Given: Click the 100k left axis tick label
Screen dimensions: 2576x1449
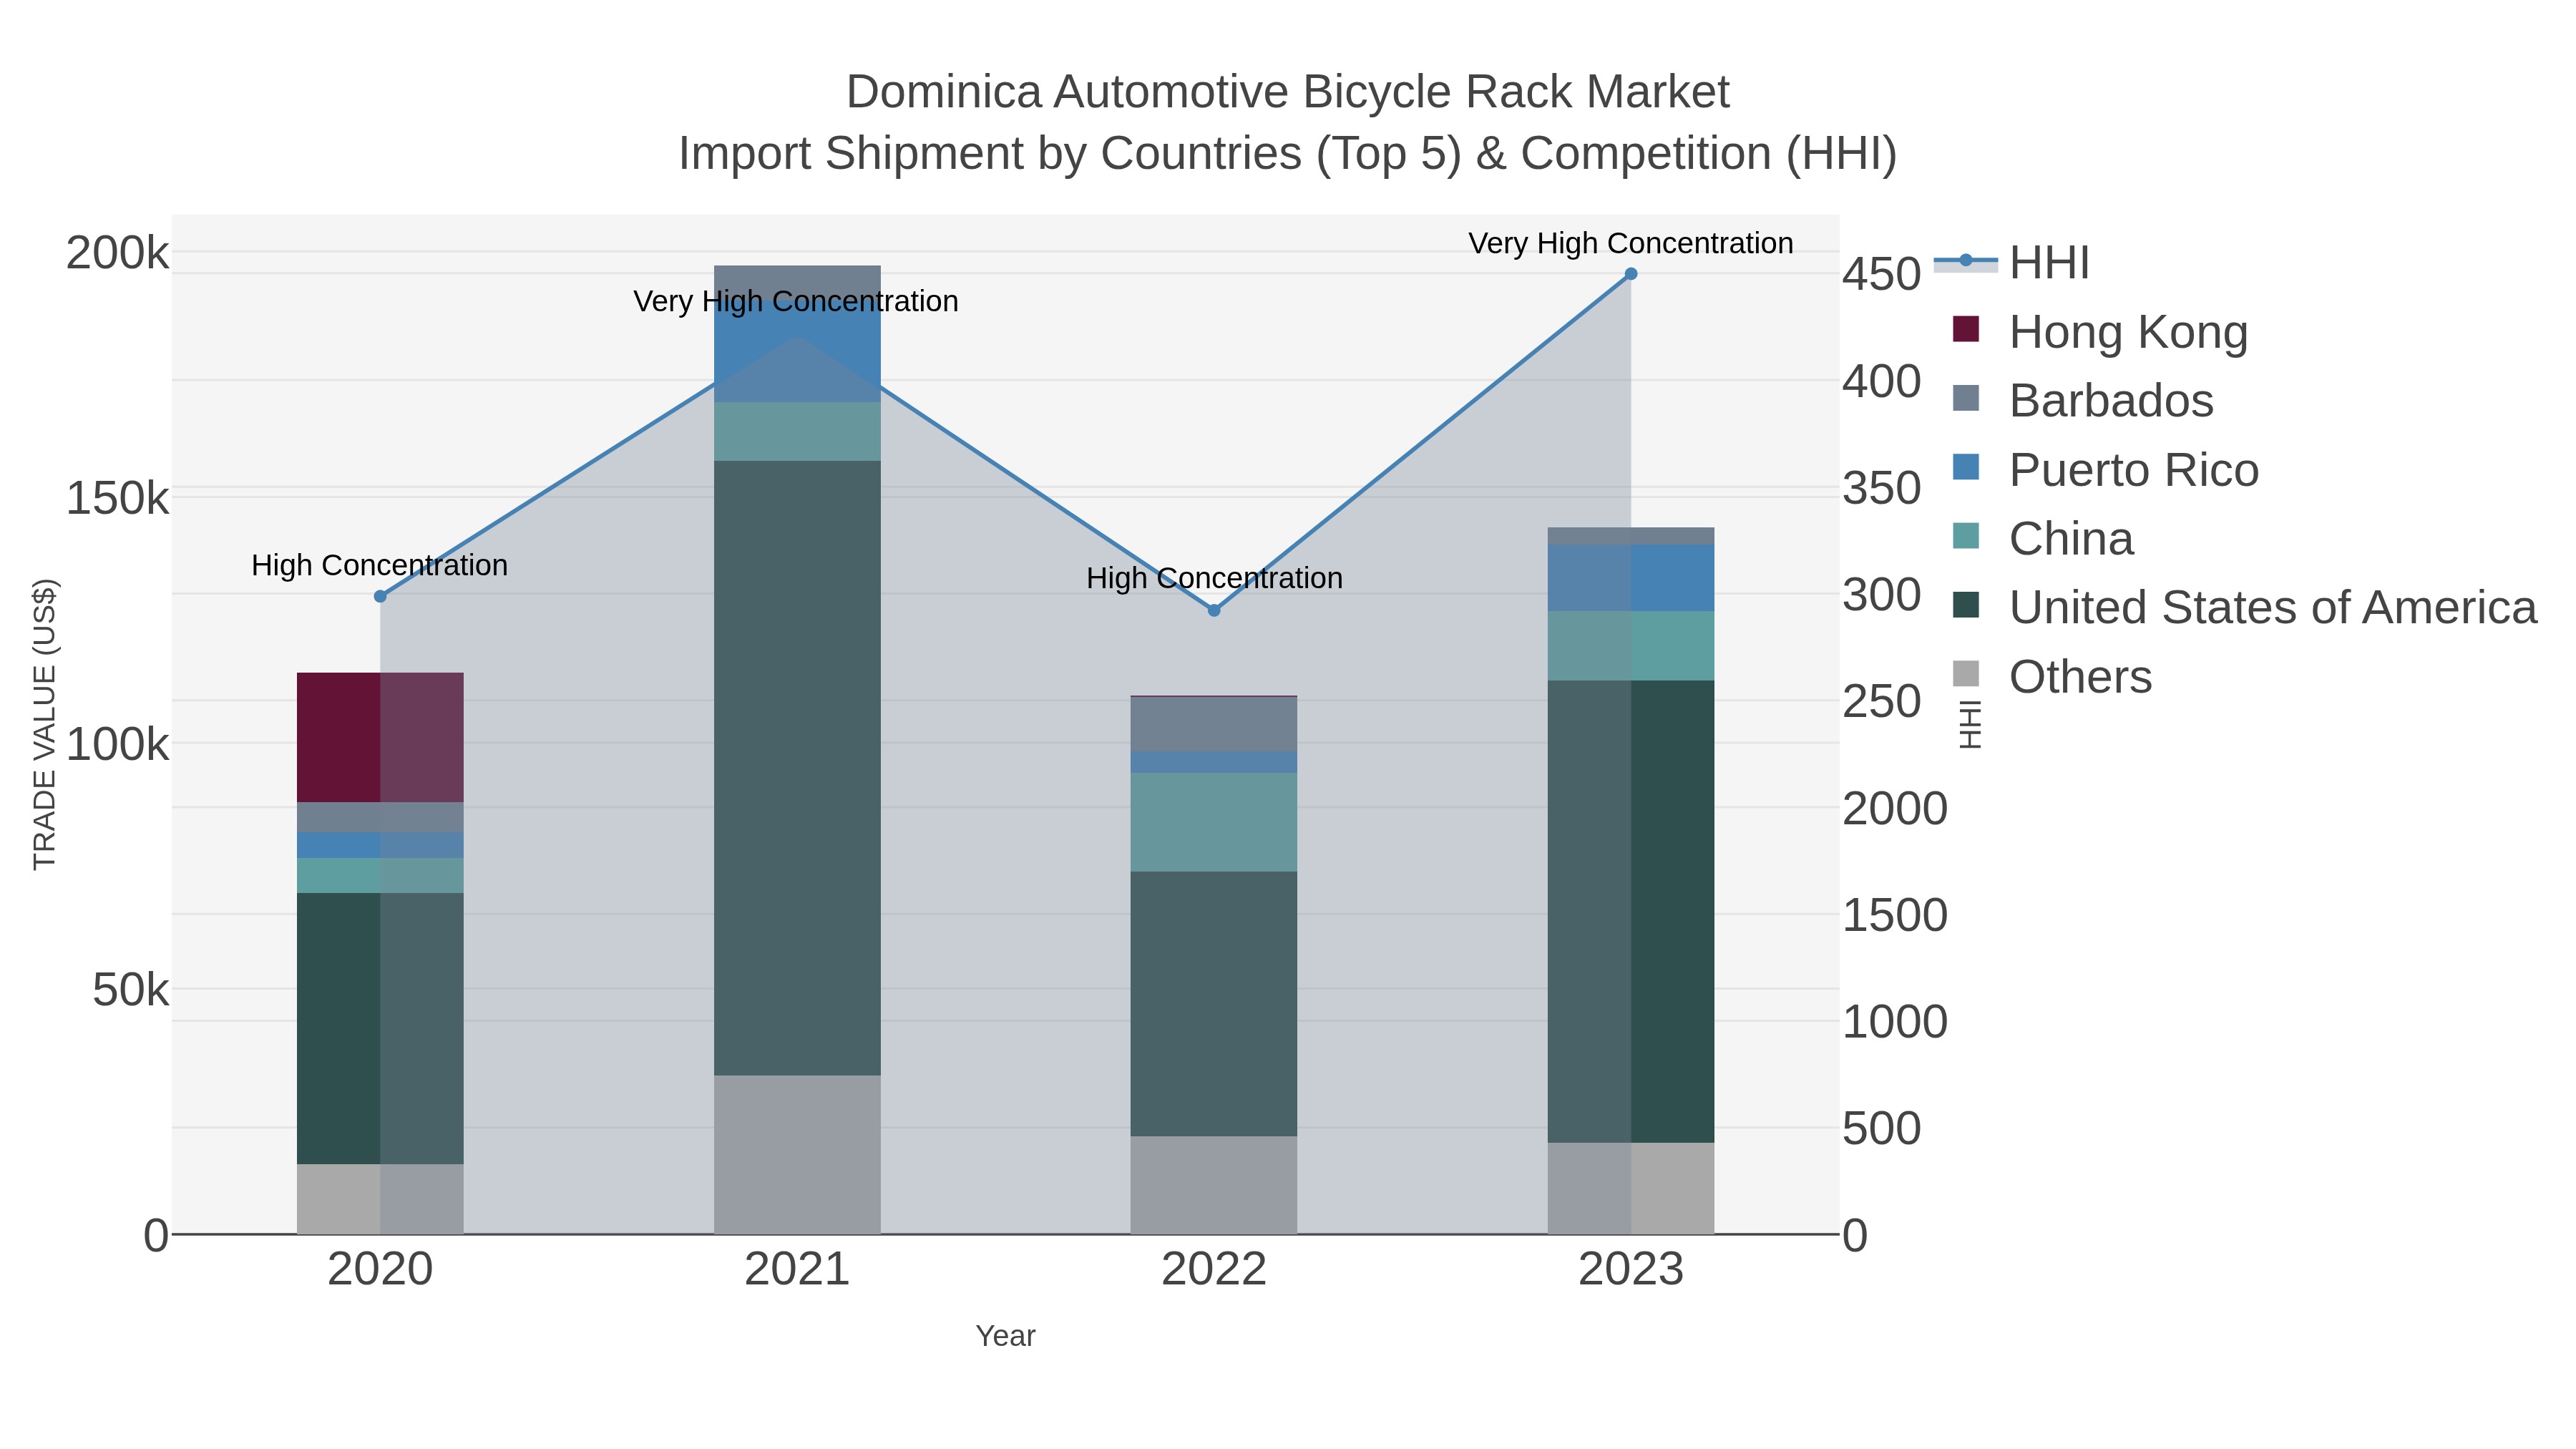Looking at the screenshot, I should (x=118, y=744).
